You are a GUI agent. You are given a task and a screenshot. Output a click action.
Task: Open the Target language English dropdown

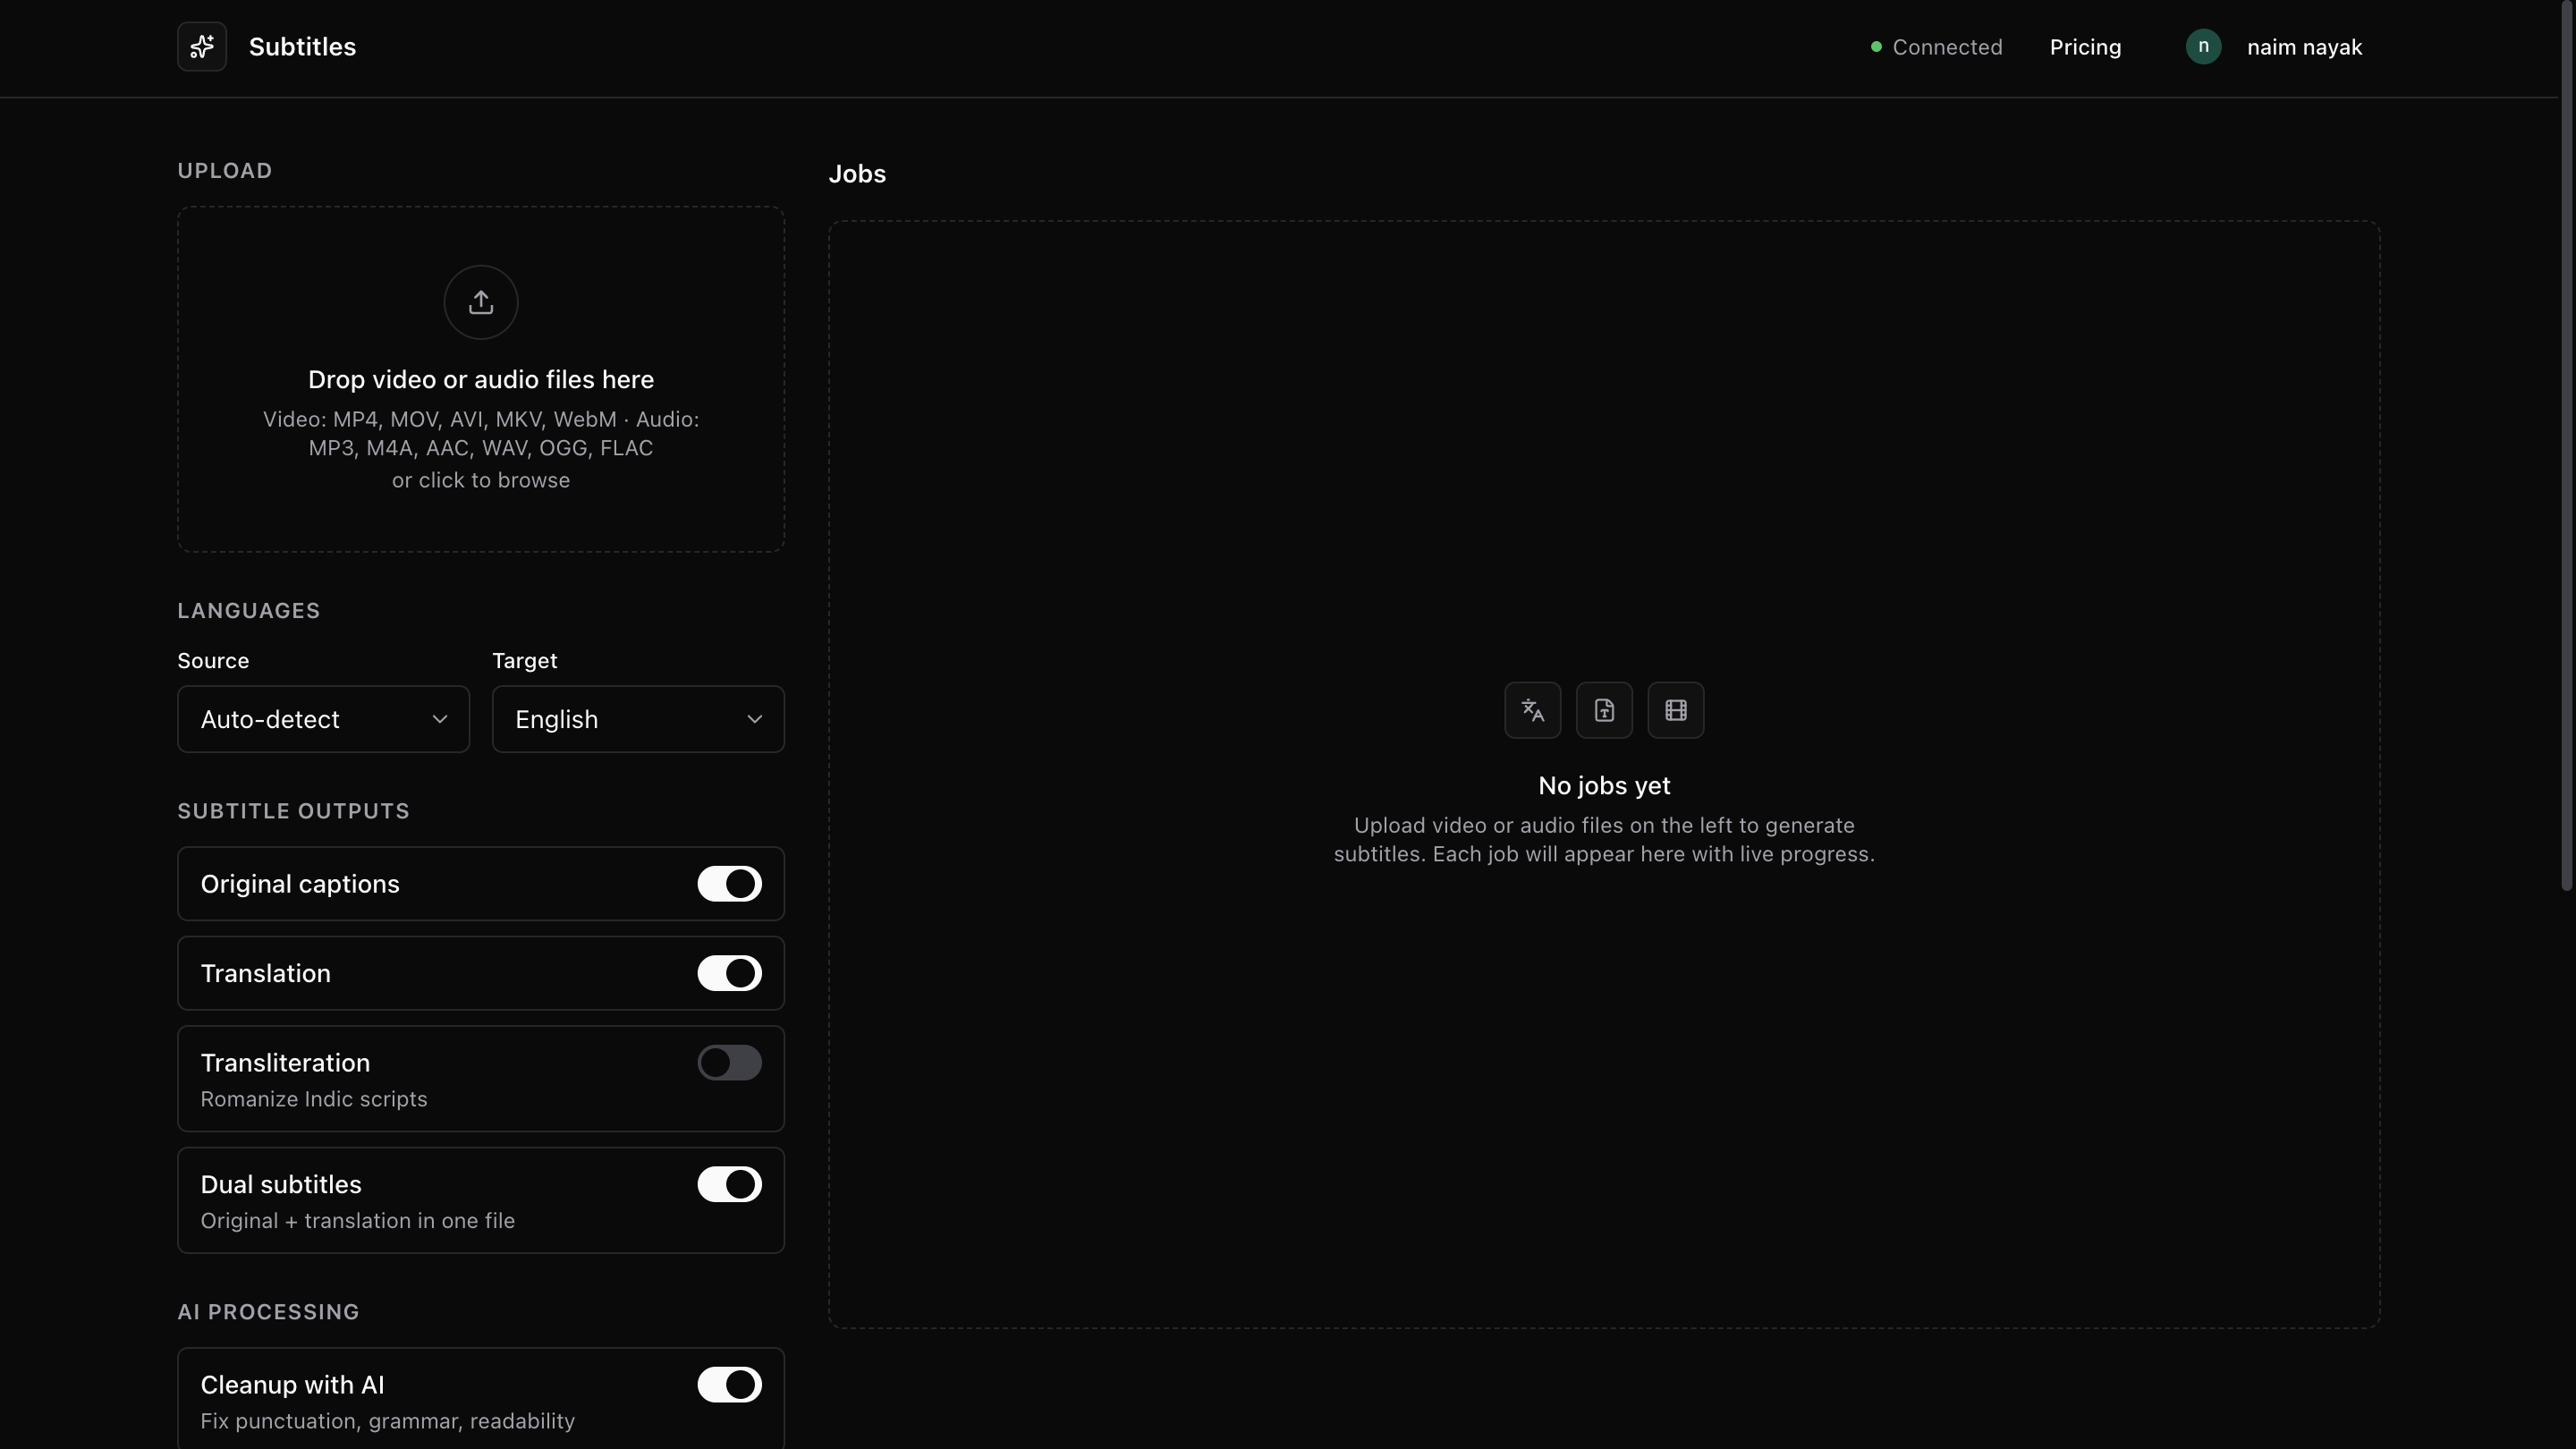pyautogui.click(x=638, y=719)
